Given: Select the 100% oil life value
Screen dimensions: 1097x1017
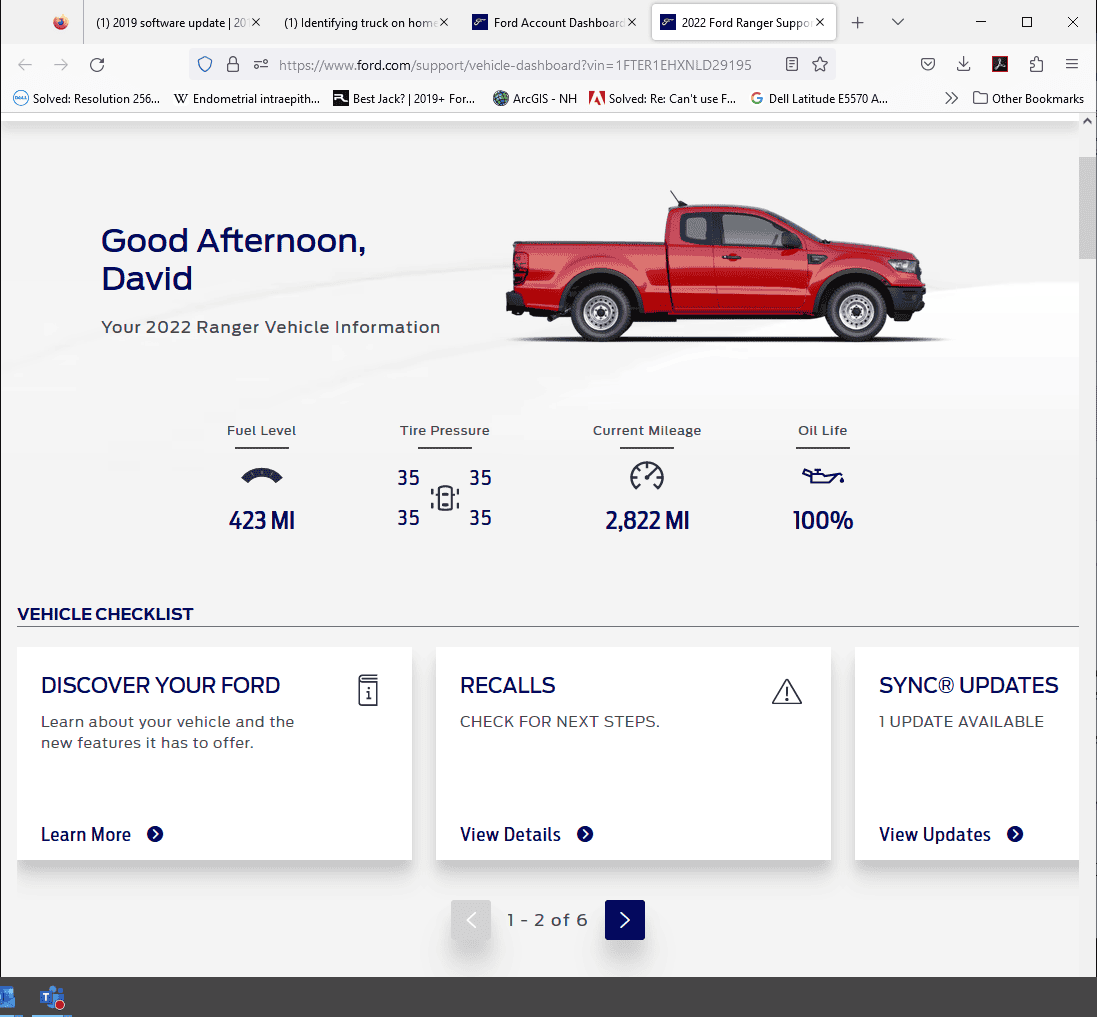Looking at the screenshot, I should [x=823, y=520].
